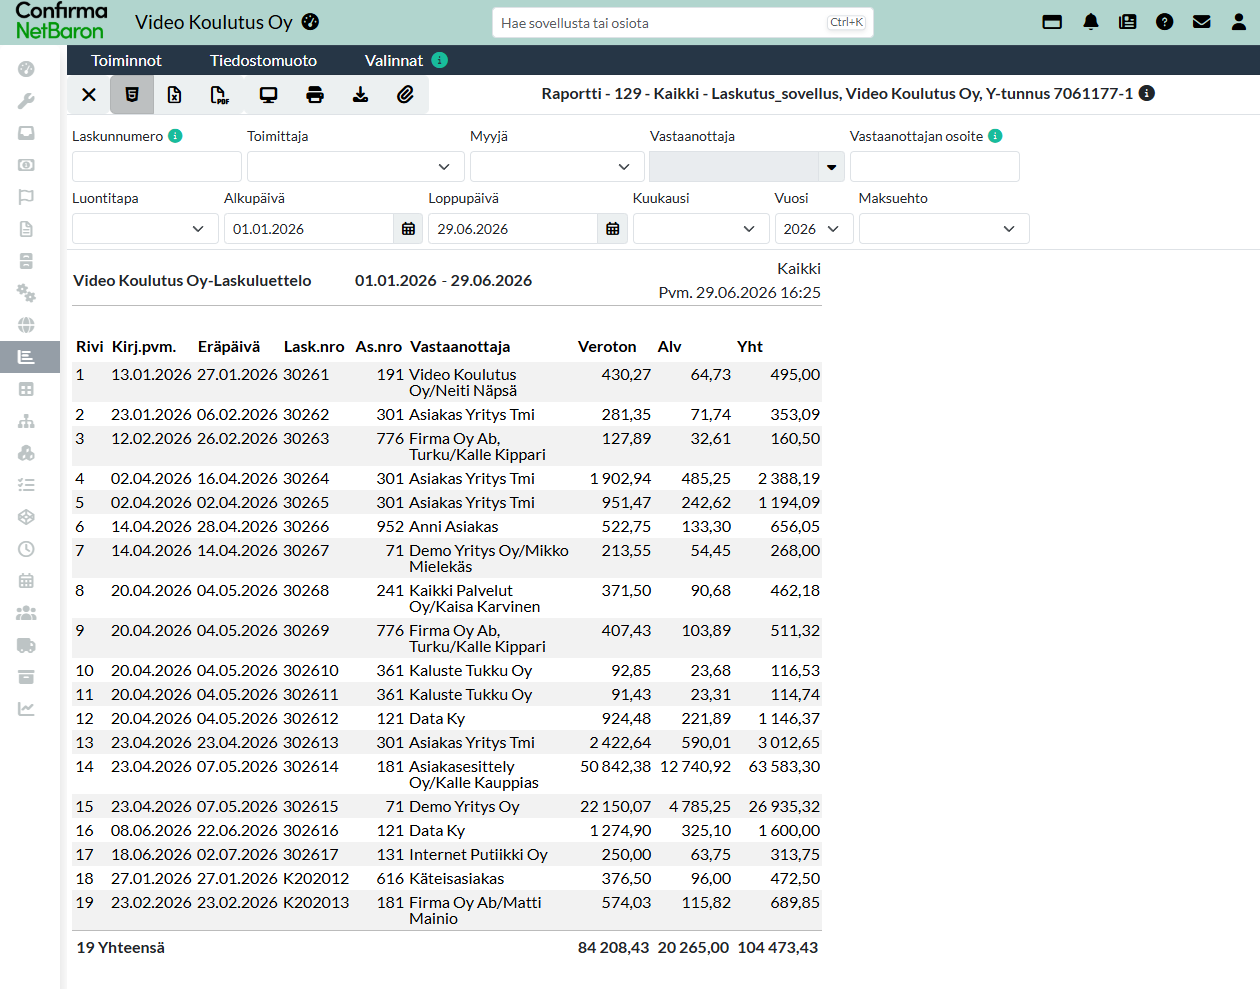This screenshot has width=1260, height=989.
Task: Open the help question mark icon
Action: pos(1164,22)
